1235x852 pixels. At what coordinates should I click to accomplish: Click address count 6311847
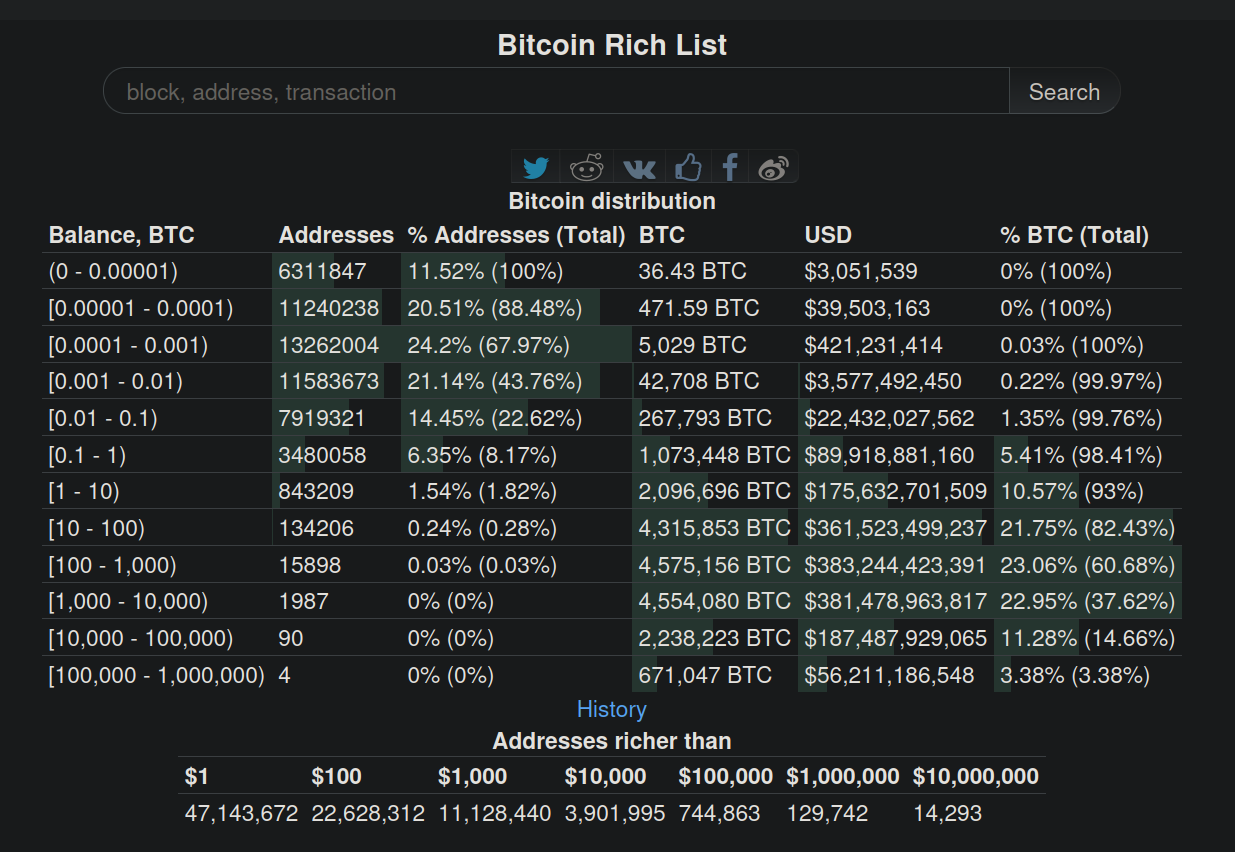pos(322,271)
